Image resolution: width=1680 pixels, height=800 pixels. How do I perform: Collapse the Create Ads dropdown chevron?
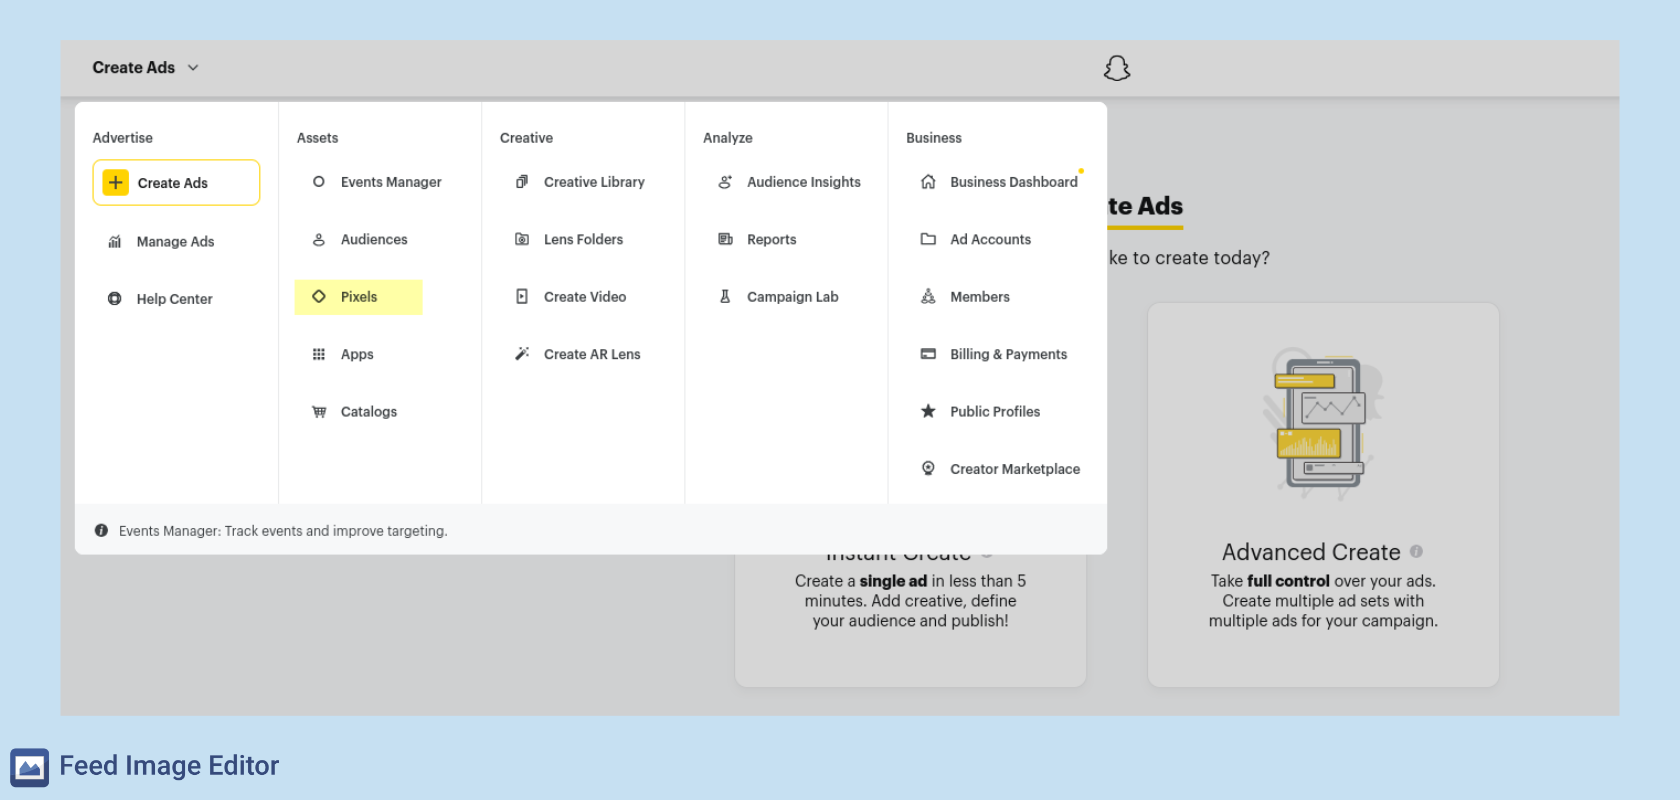coord(193,68)
